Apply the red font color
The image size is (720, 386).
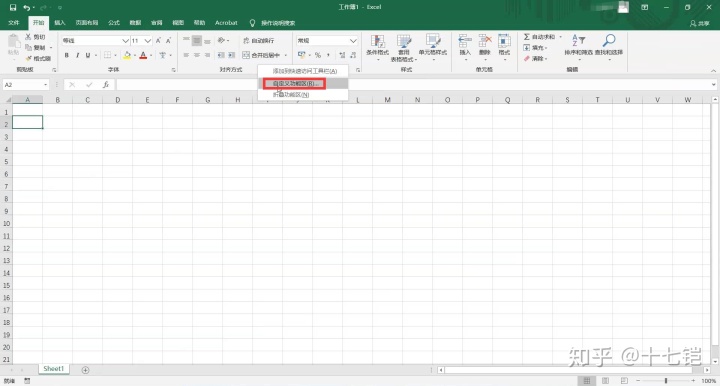pyautogui.click(x=143, y=55)
